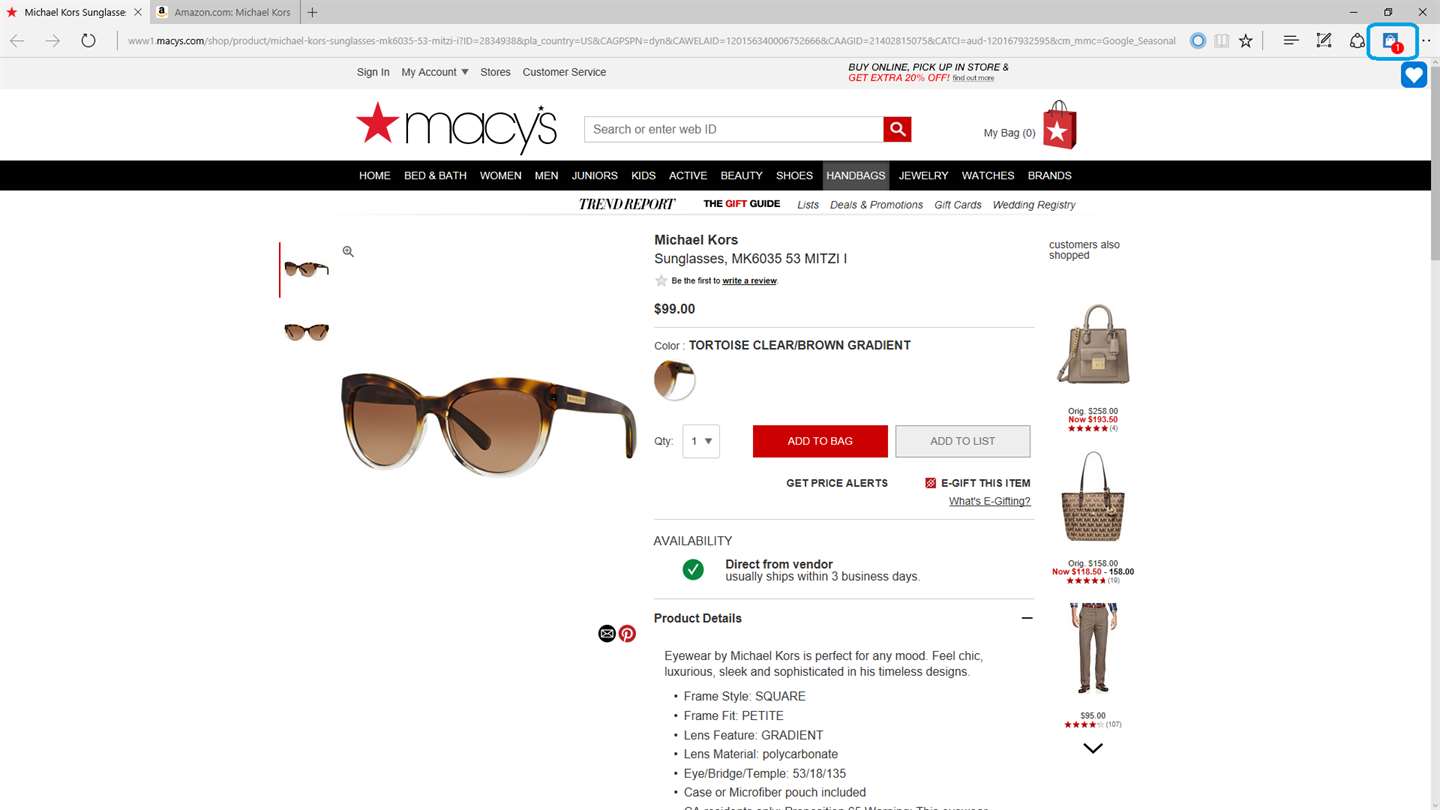Image resolution: width=1440 pixels, height=810 pixels.
Task: Switch to the Amazon.com Michael Kors tab
Action: [x=223, y=12]
